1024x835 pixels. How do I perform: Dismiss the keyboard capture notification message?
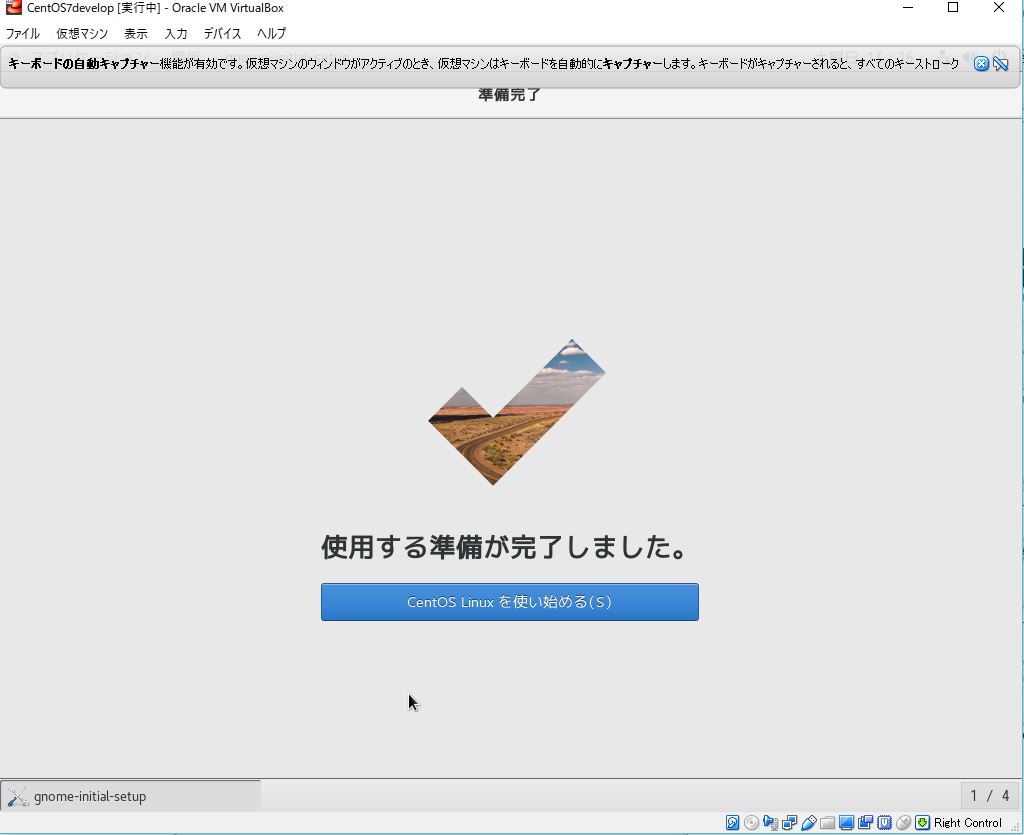tap(980, 63)
